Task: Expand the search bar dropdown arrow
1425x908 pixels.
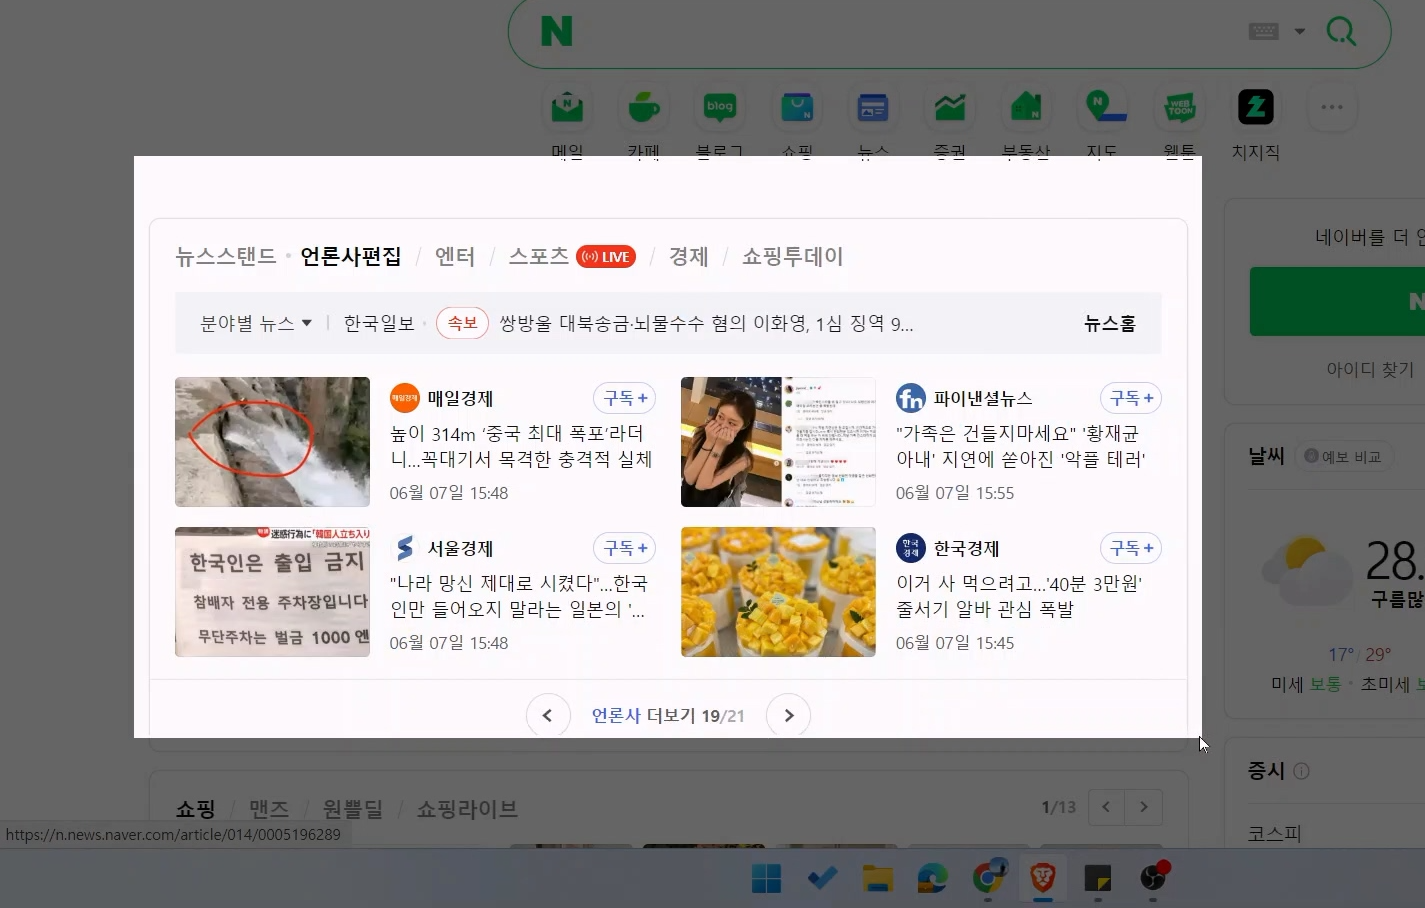Action: pos(1300,31)
